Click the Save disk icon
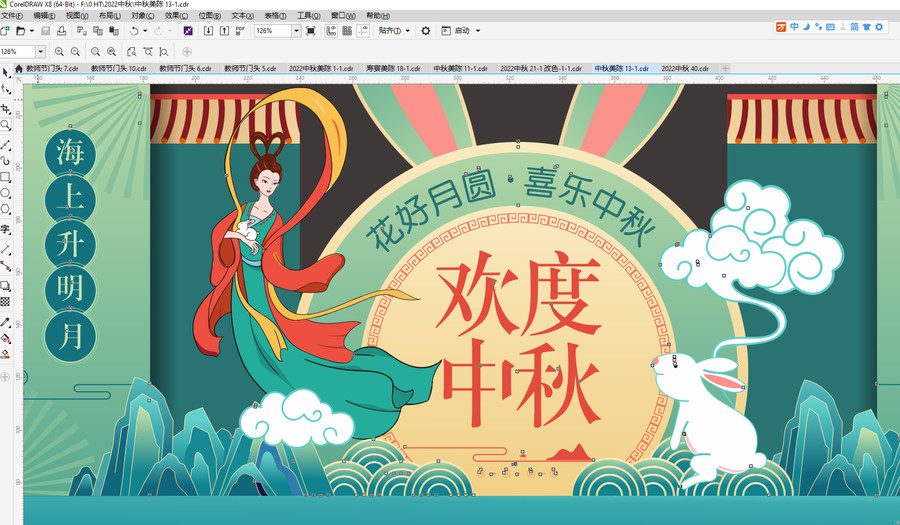The height and width of the screenshot is (525, 900). click(45, 30)
